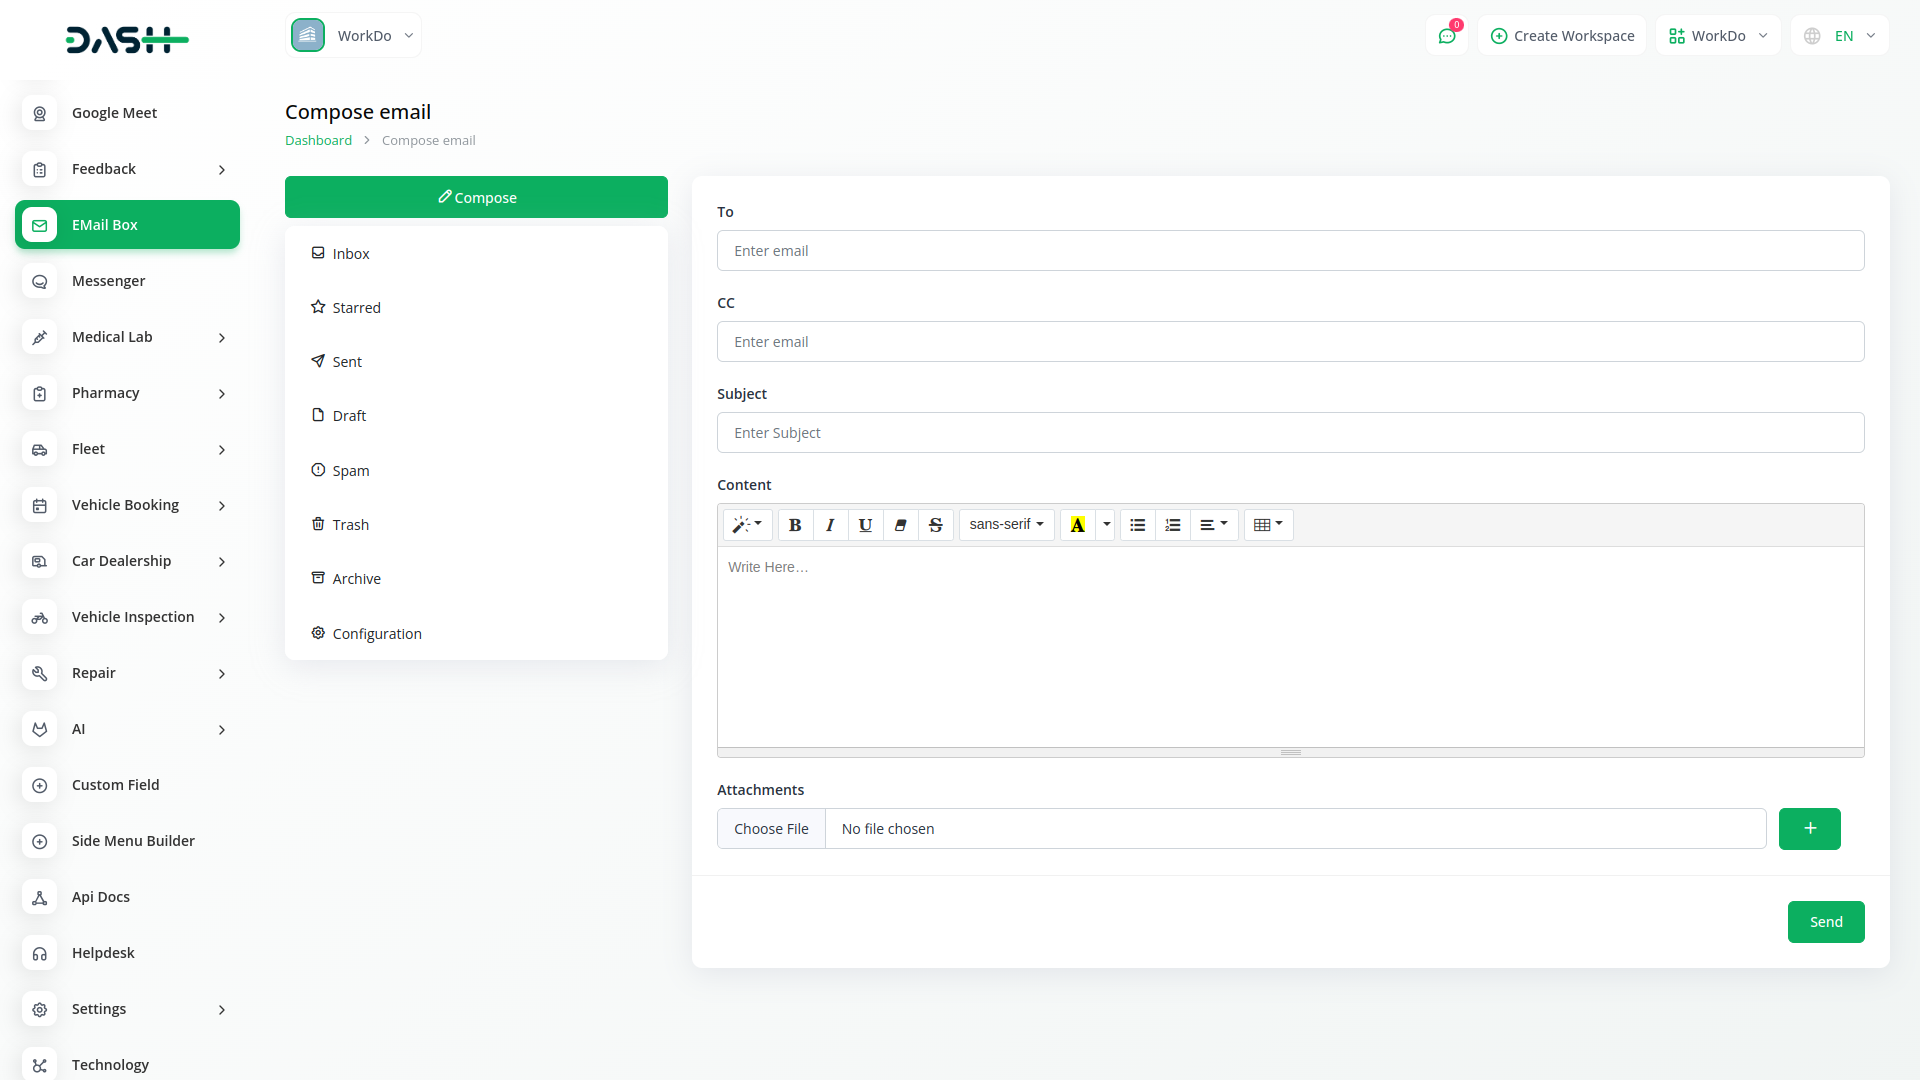
Task: Click the WorkDo workspace avatar icon
Action: pos(308,35)
